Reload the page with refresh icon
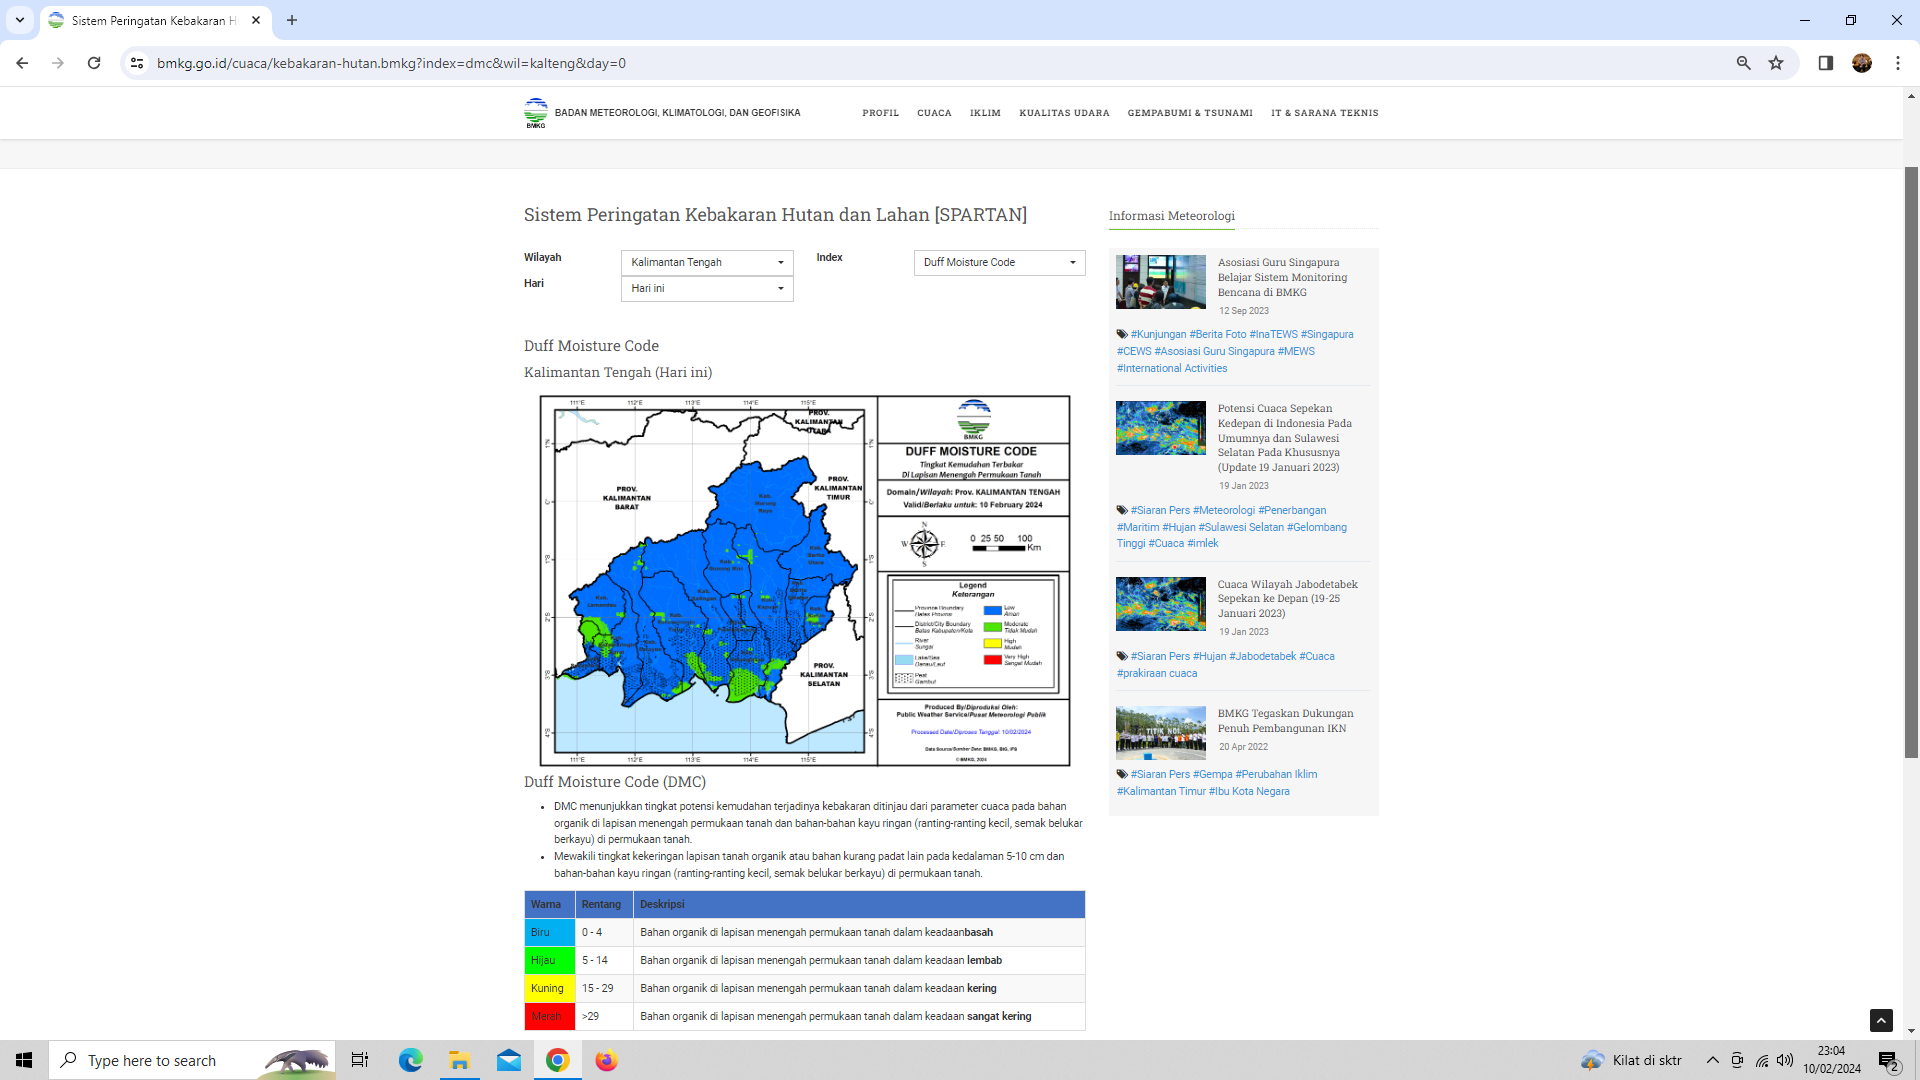The image size is (1920, 1080). click(94, 63)
